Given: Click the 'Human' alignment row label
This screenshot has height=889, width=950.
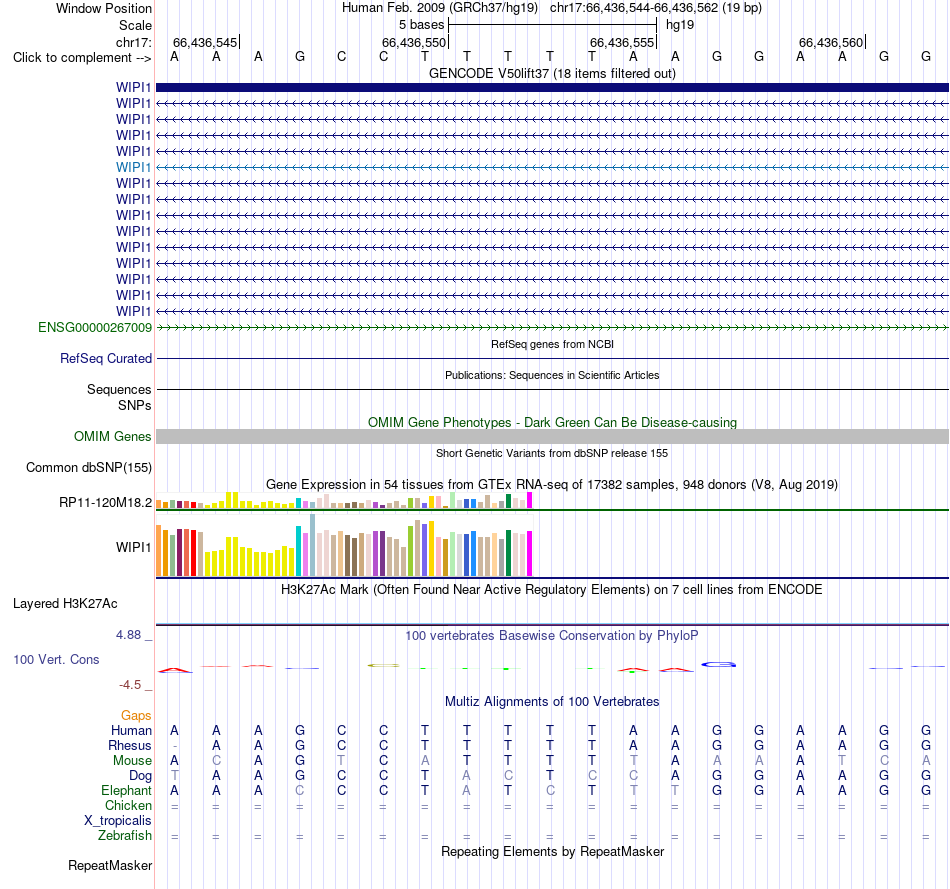Looking at the screenshot, I should pyautogui.click(x=131, y=730).
